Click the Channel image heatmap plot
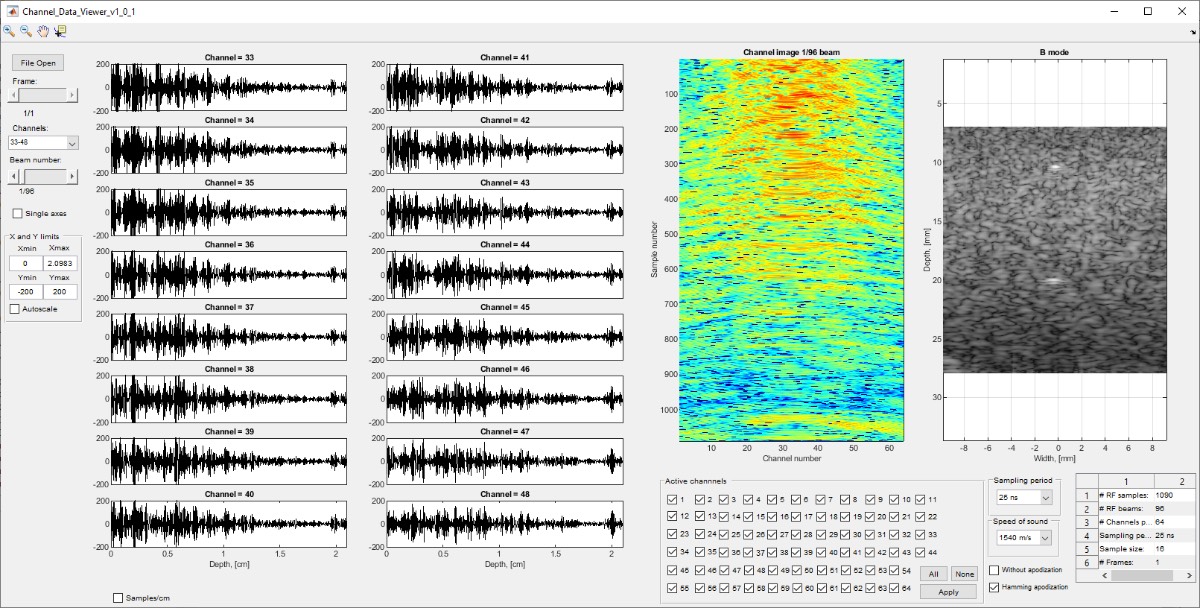Image resolution: width=1200 pixels, height=608 pixels. [791, 249]
